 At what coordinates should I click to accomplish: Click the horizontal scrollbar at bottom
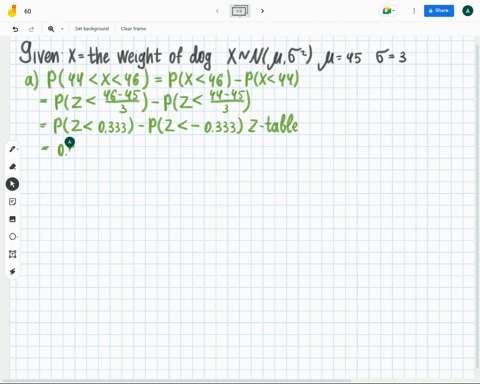coord(177,380)
